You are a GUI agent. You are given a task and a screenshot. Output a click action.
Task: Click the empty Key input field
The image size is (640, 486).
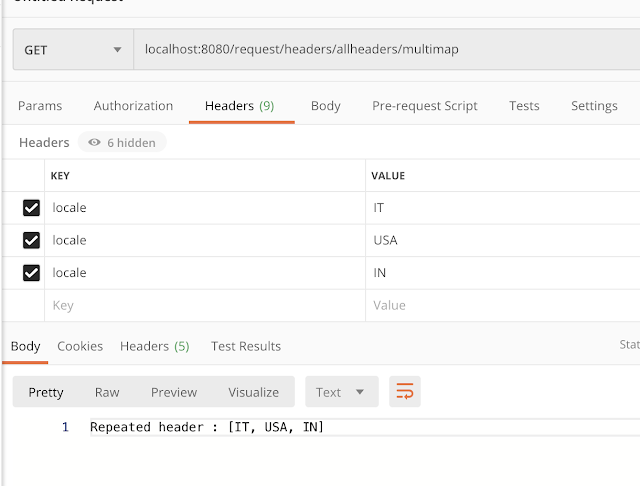pyautogui.click(x=205, y=306)
